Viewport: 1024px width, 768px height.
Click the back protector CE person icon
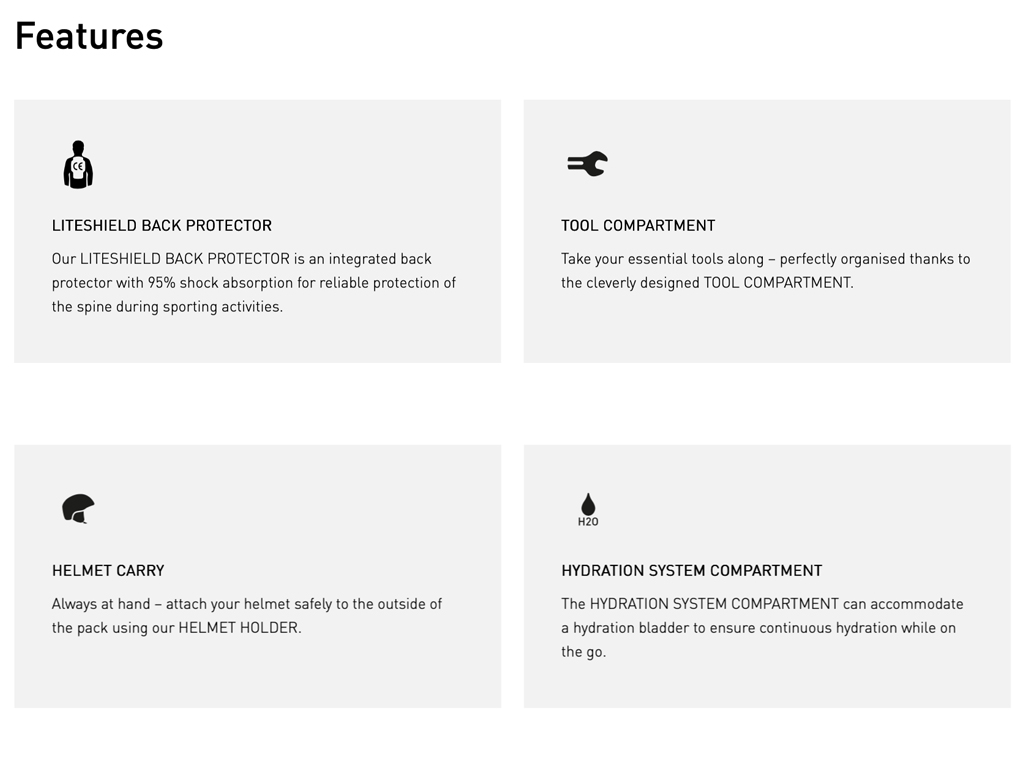point(78,165)
